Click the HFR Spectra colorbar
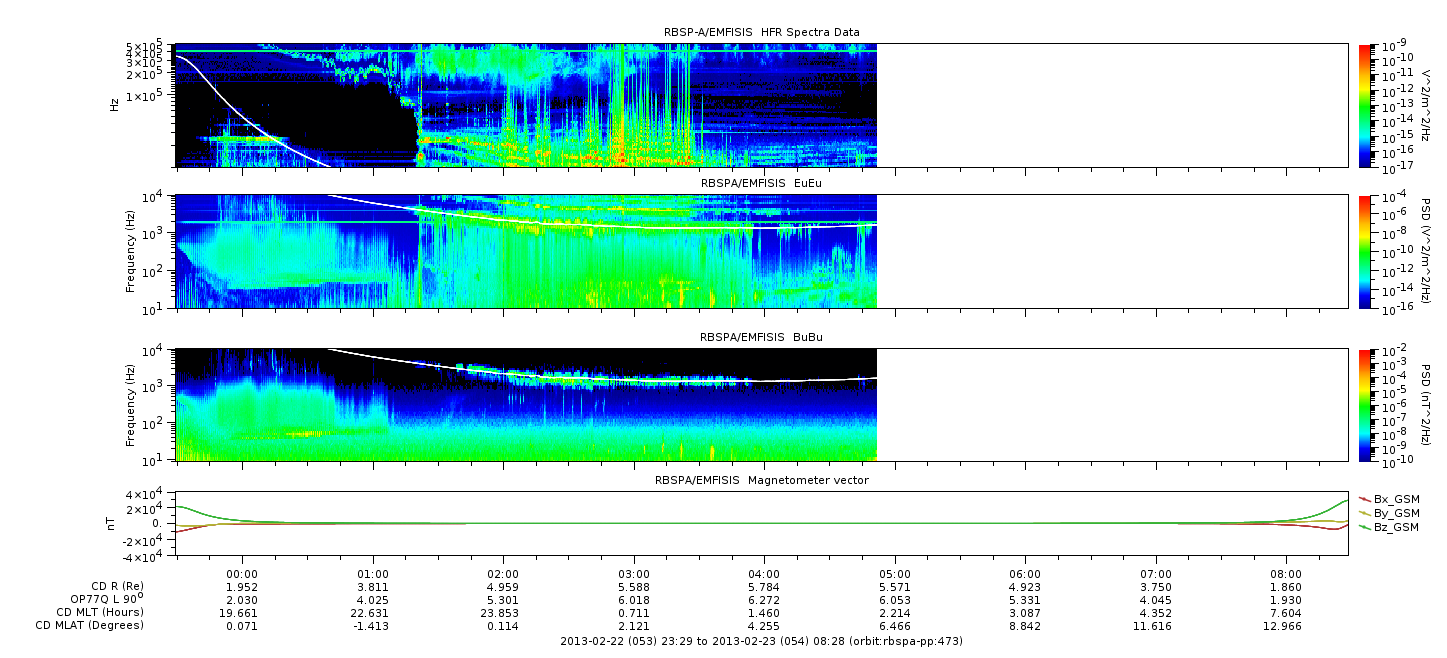The height and width of the screenshot is (658, 1447). tap(1365, 105)
